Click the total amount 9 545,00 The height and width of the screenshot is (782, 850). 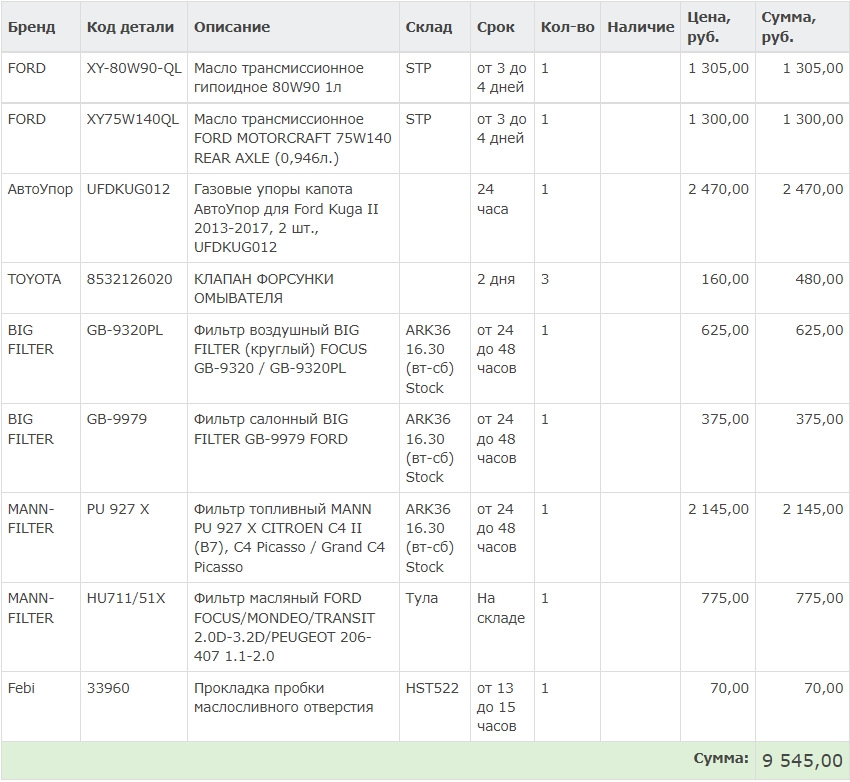pos(802,760)
